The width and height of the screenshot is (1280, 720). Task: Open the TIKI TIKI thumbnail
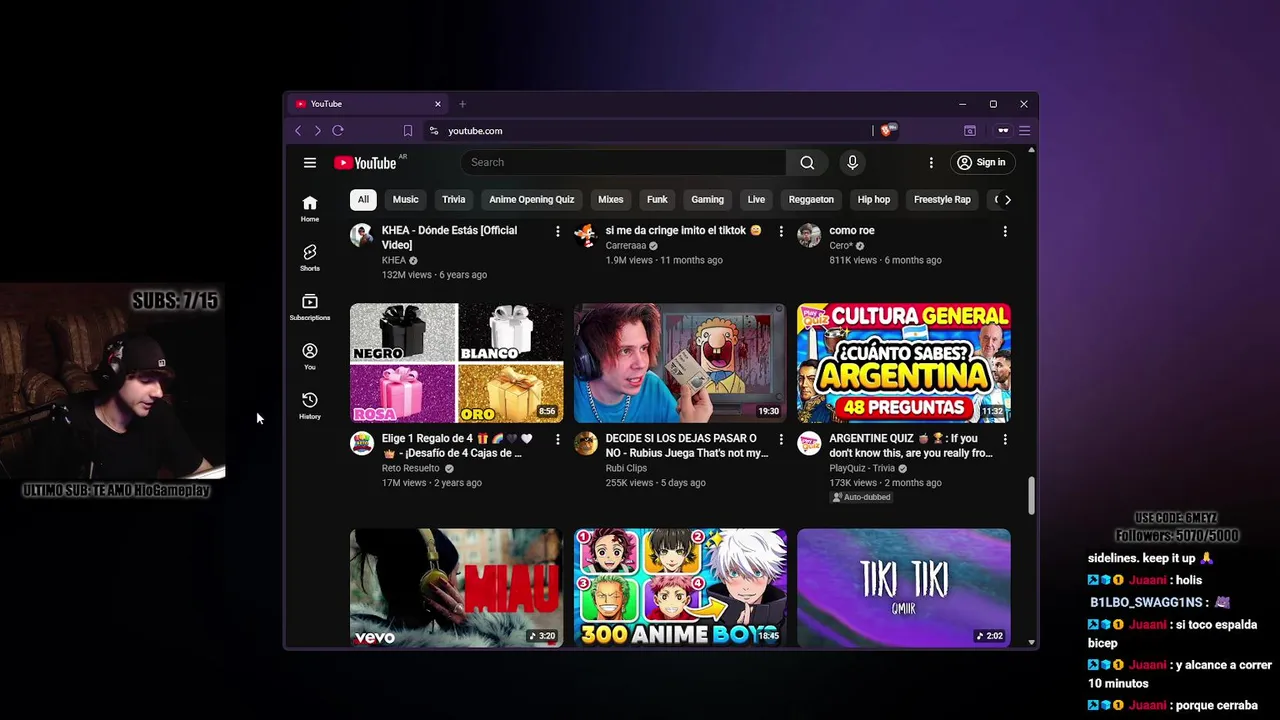pos(904,588)
